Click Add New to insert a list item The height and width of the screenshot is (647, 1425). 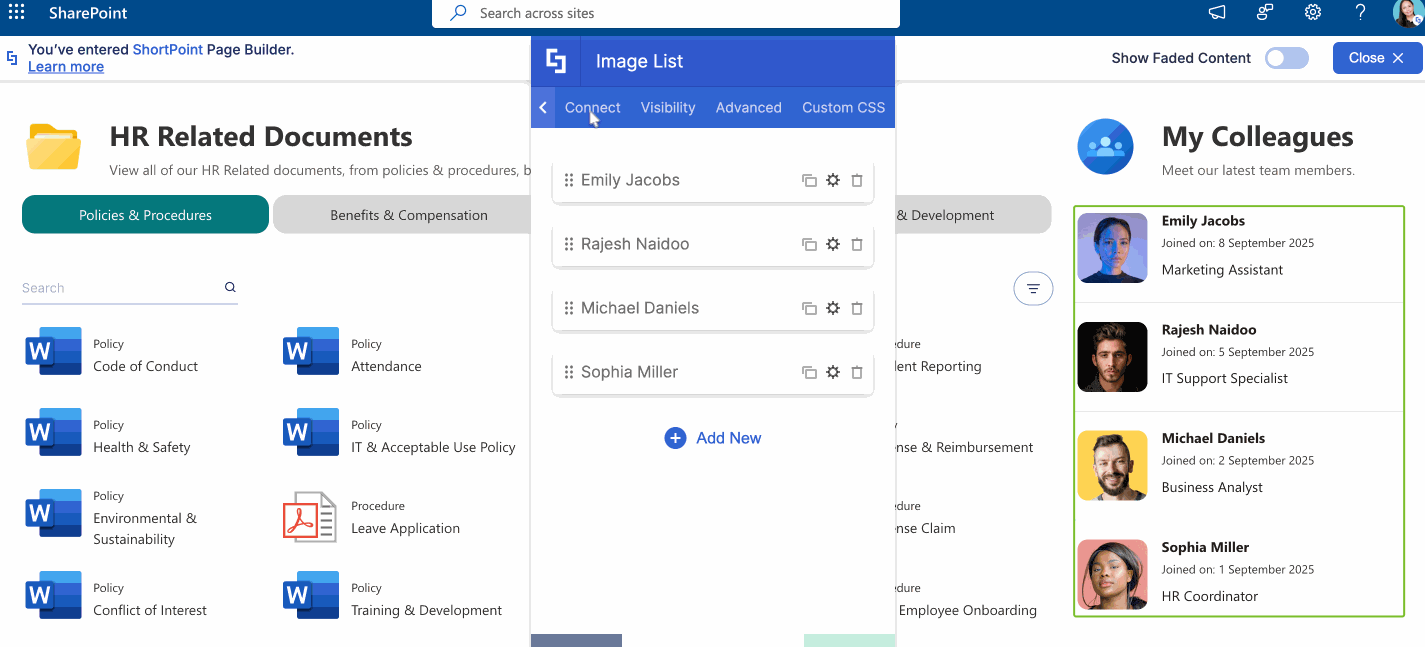[712, 437]
